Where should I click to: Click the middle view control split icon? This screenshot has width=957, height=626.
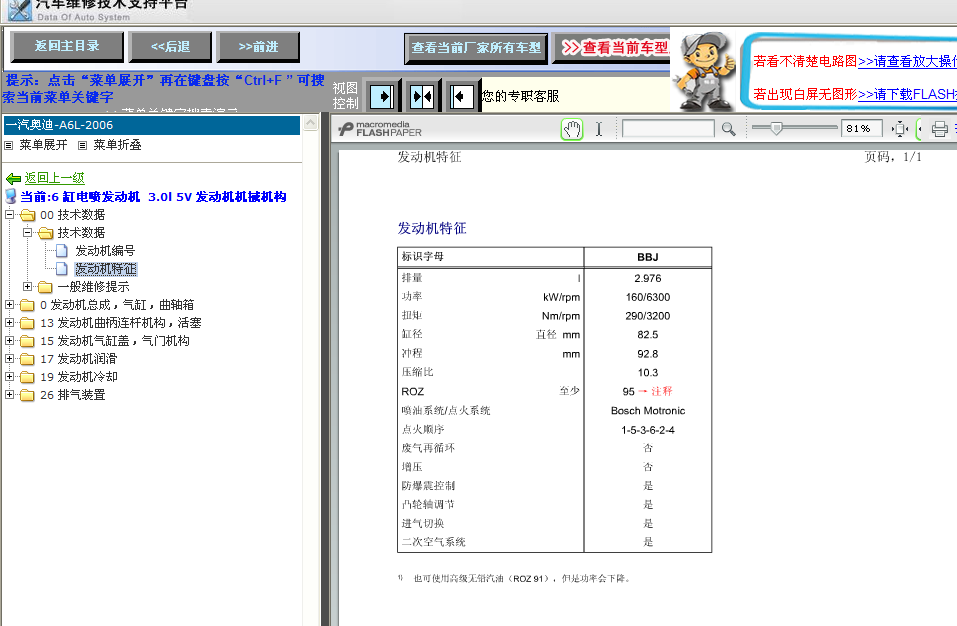(421, 97)
